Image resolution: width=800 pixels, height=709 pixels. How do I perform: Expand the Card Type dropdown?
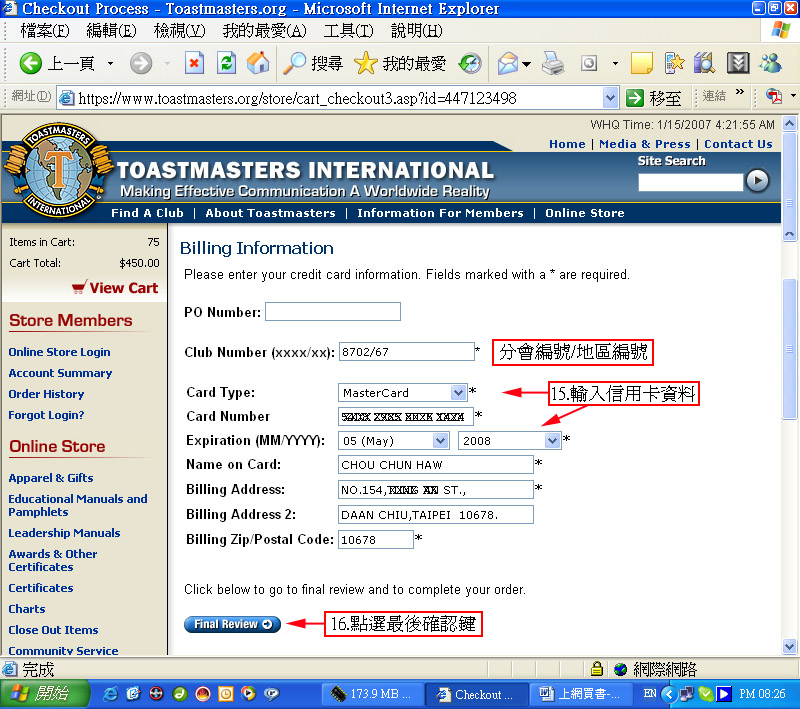coord(459,393)
